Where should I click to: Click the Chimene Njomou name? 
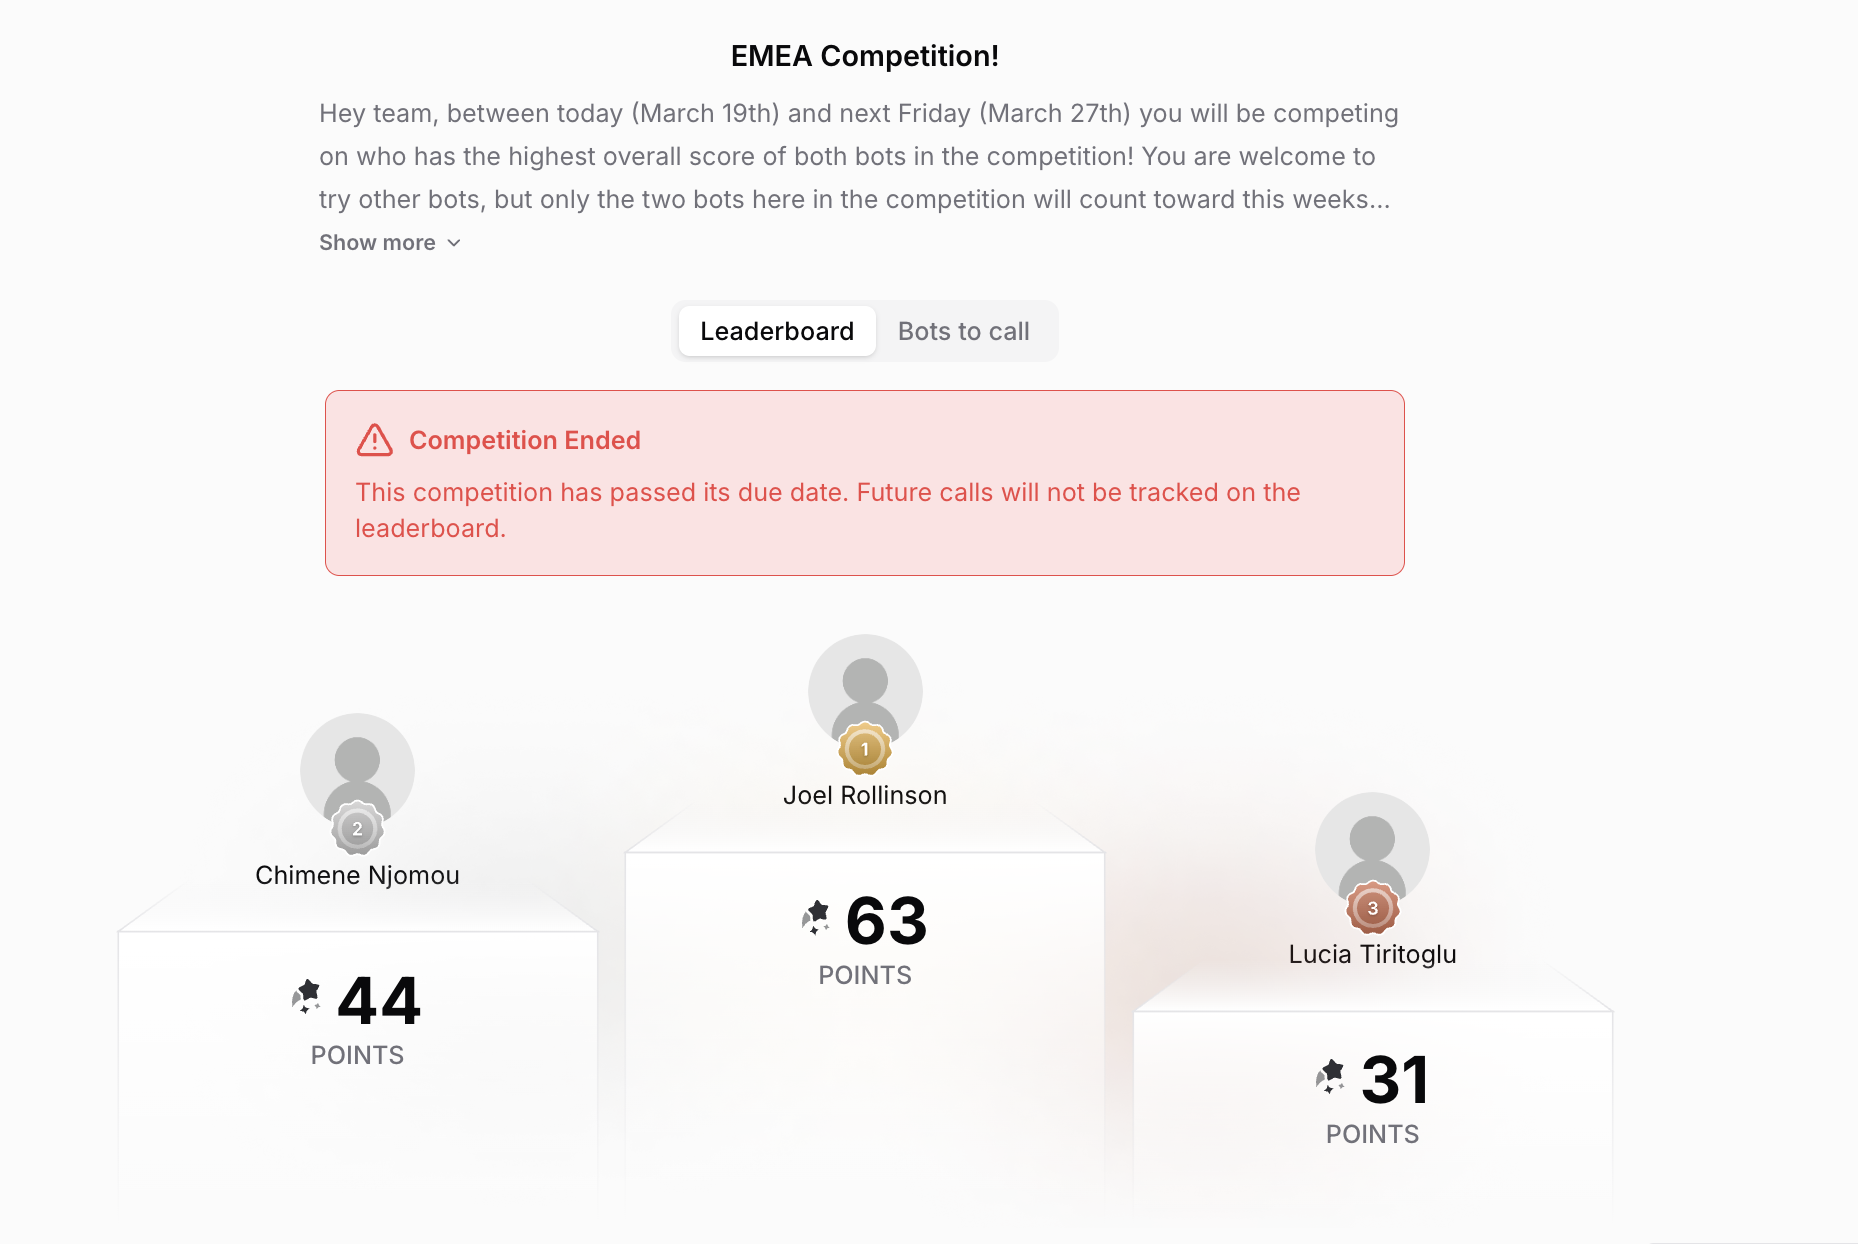(x=357, y=875)
